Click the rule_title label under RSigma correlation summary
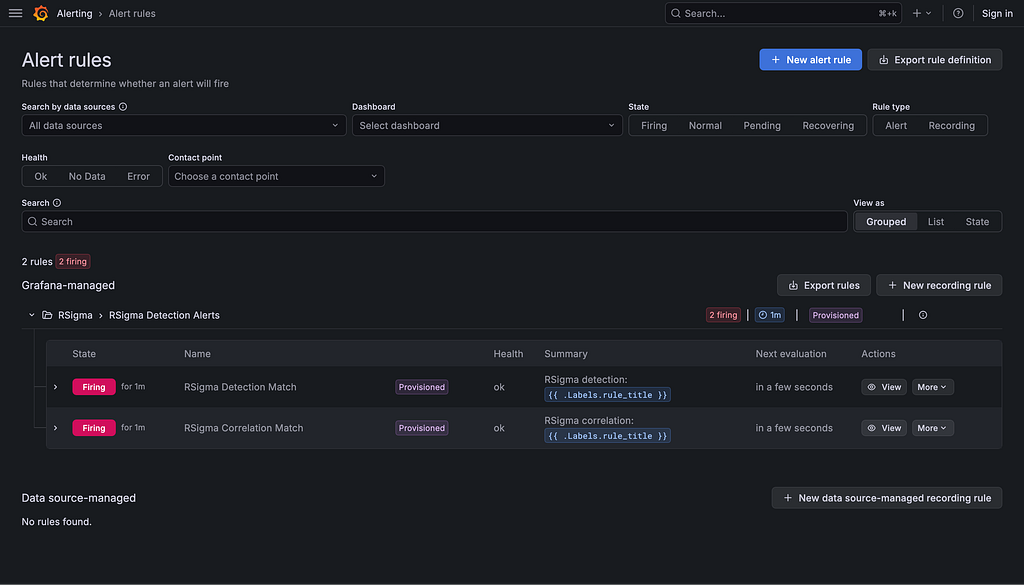The width and height of the screenshot is (1024, 585). click(x=607, y=436)
